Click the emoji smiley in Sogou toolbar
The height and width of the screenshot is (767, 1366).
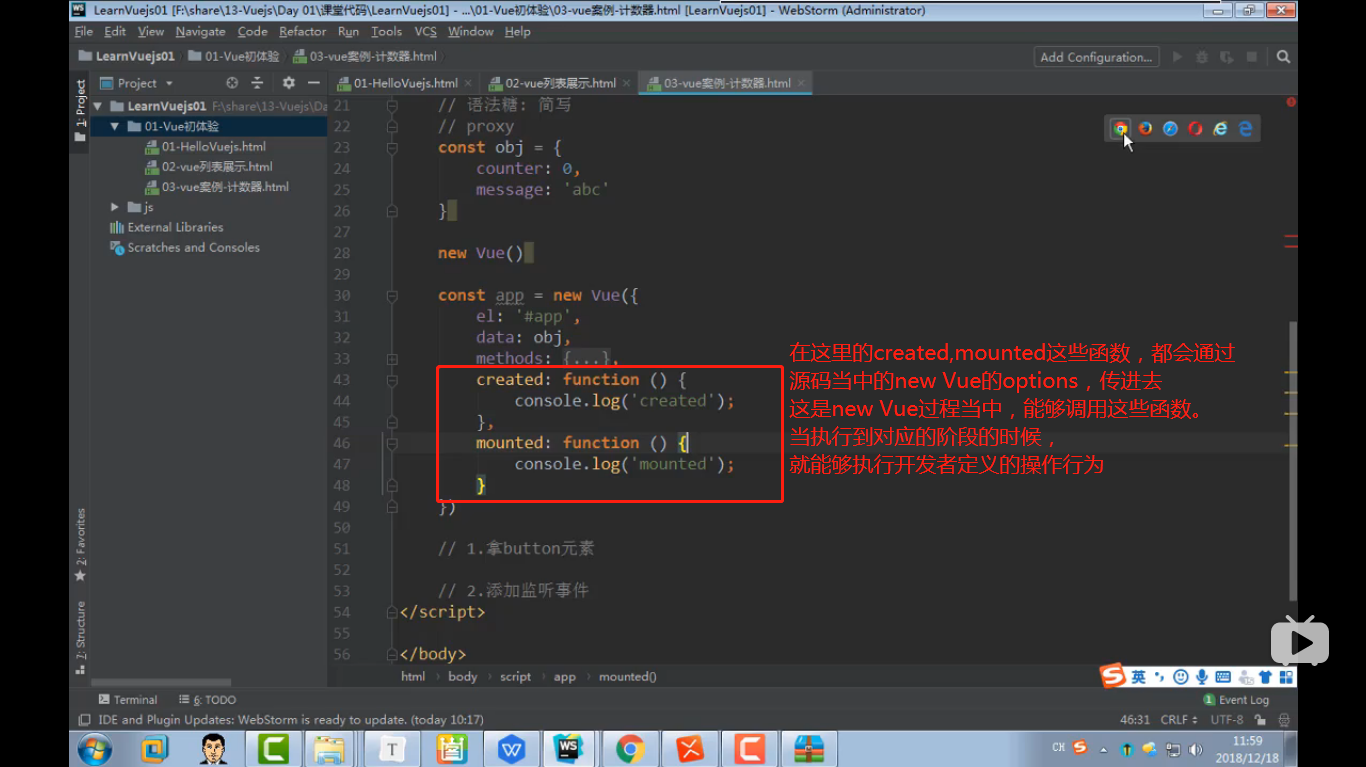tap(1181, 677)
